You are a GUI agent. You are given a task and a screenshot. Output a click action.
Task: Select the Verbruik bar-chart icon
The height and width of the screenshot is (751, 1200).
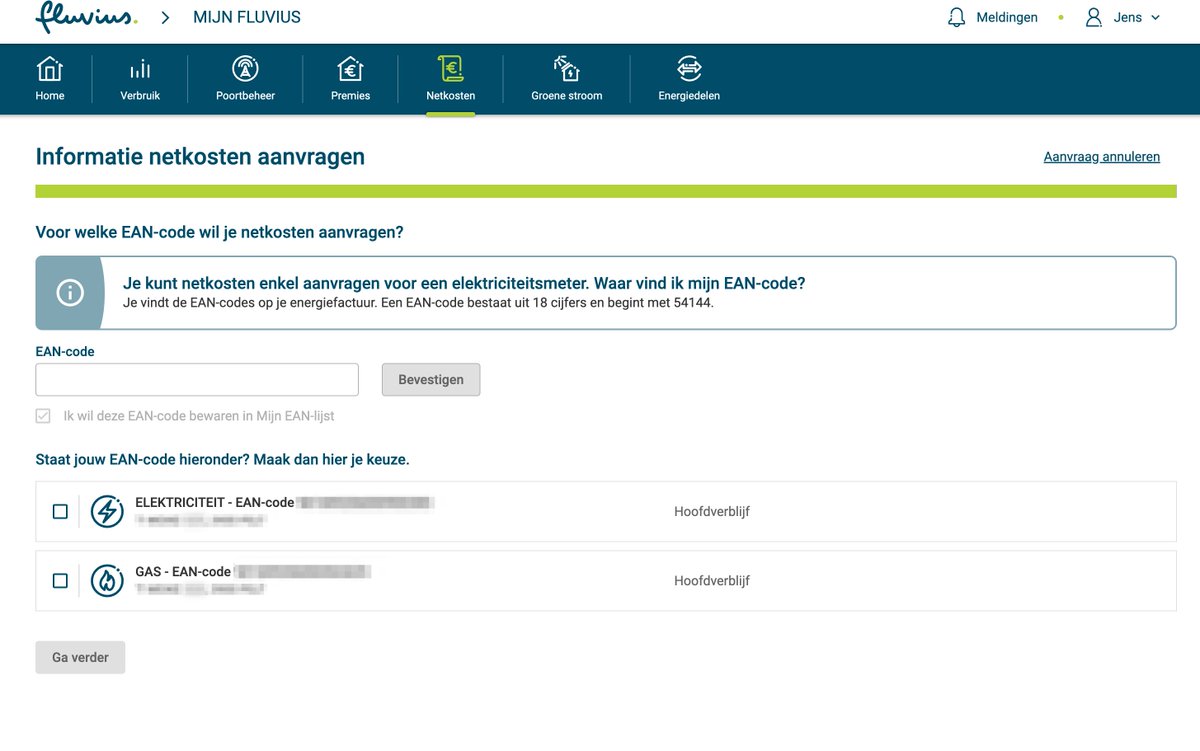(139, 70)
